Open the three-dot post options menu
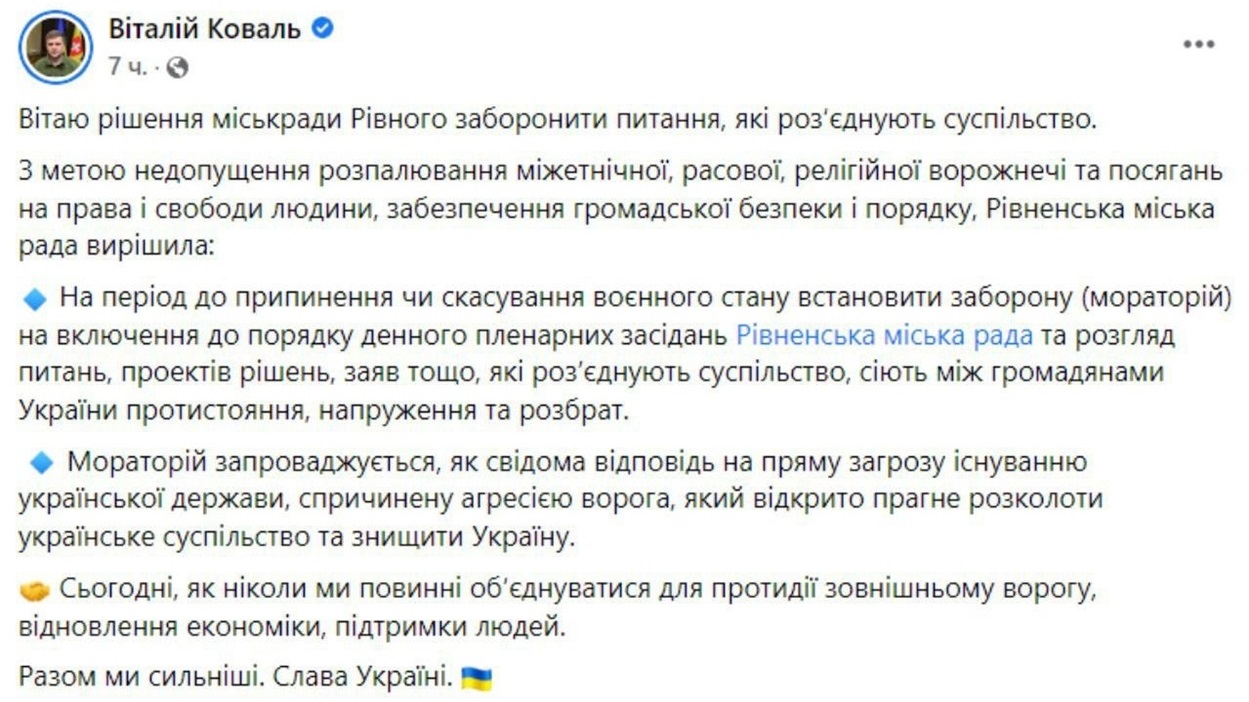 pos(1198,45)
